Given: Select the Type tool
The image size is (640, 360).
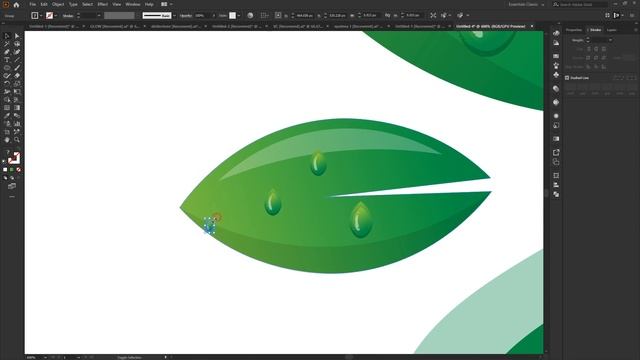Looking at the screenshot, I should point(7,60).
